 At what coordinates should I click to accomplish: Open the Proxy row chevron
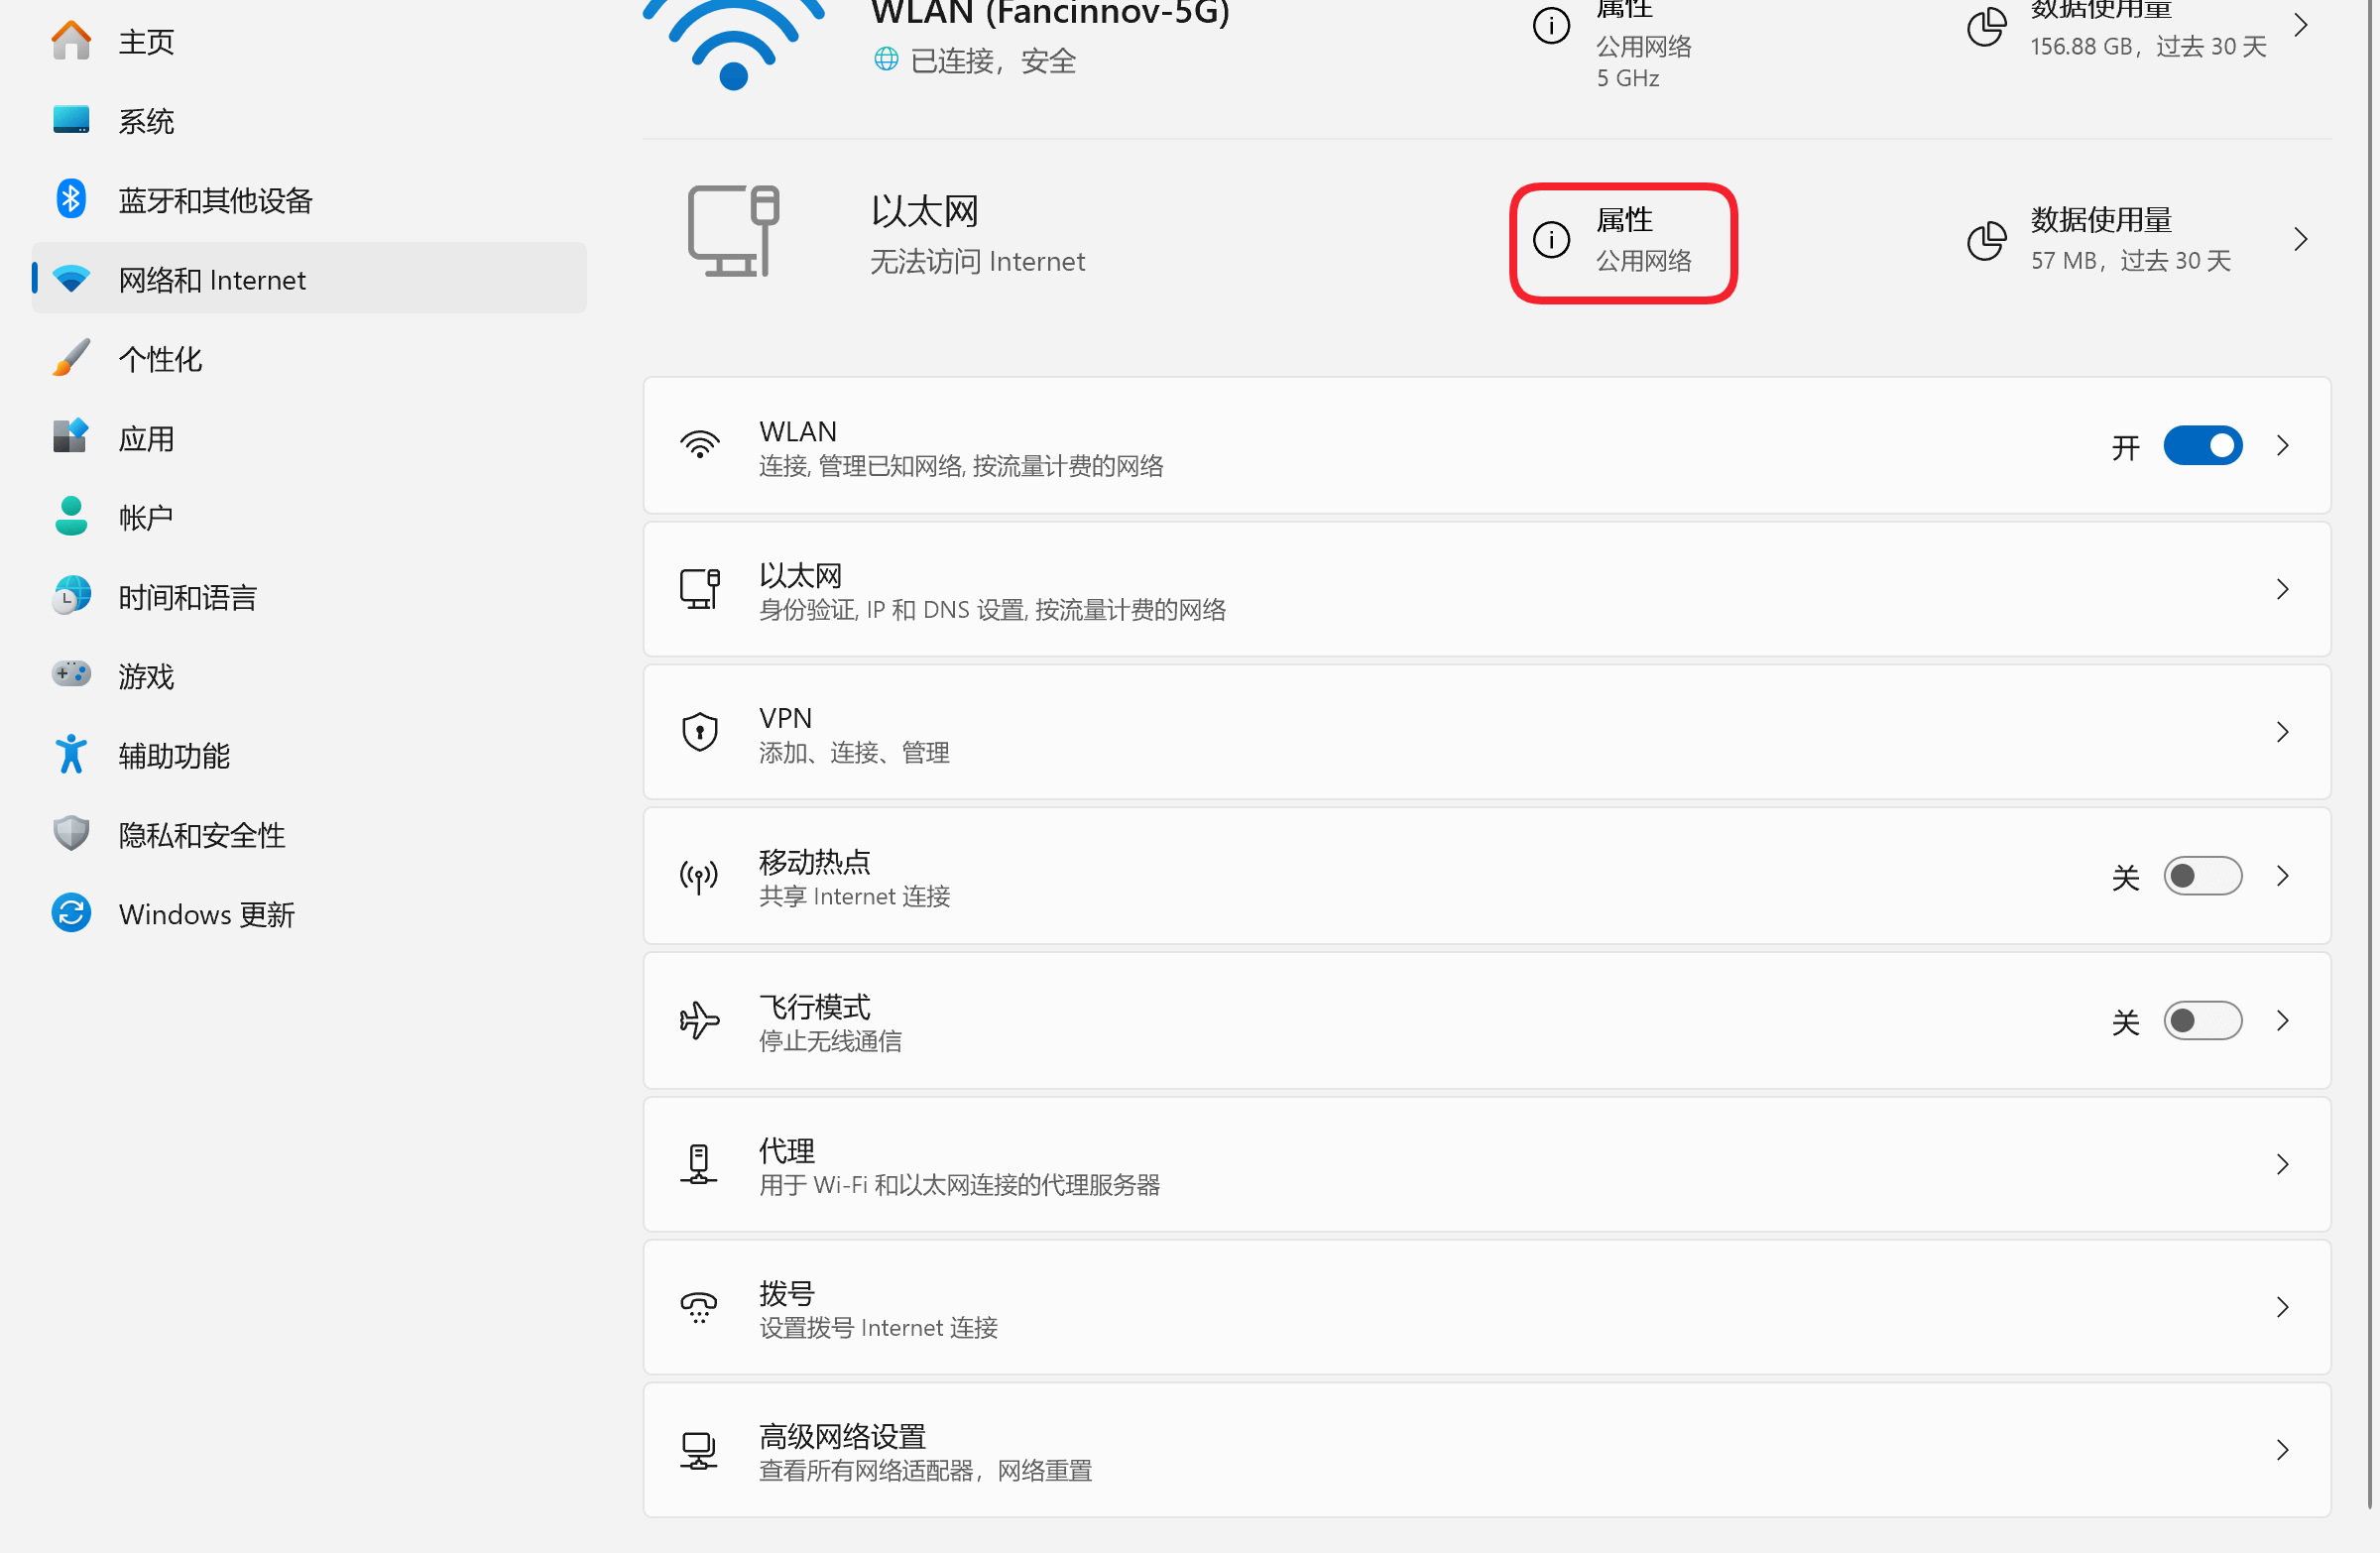click(2282, 1164)
